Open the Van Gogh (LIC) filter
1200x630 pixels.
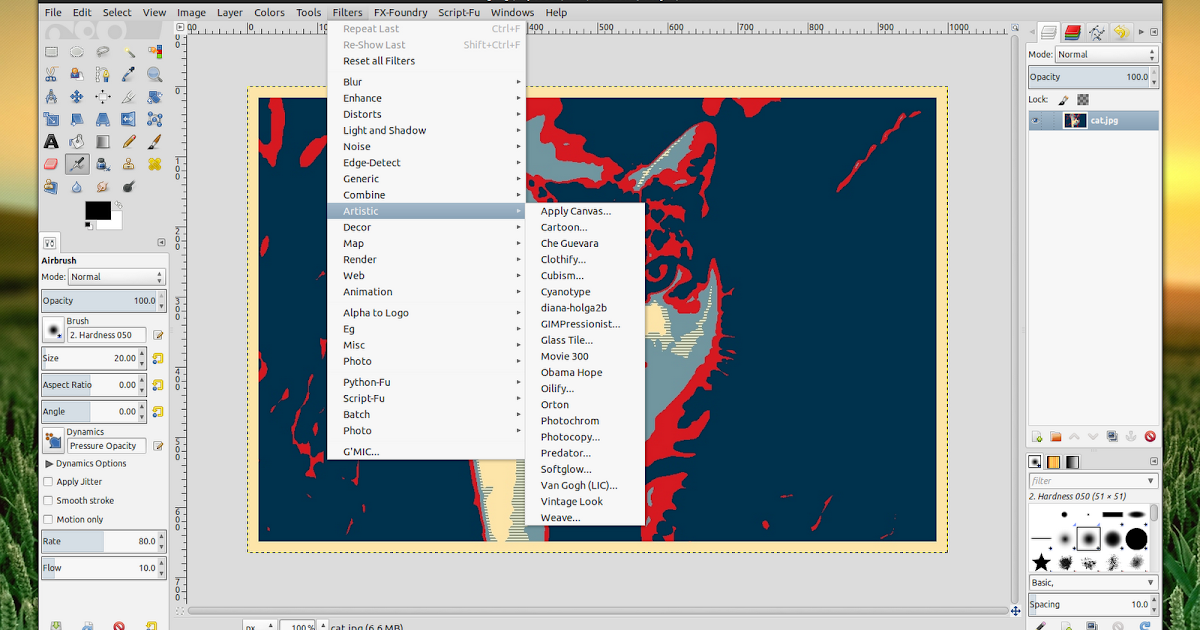(x=579, y=485)
